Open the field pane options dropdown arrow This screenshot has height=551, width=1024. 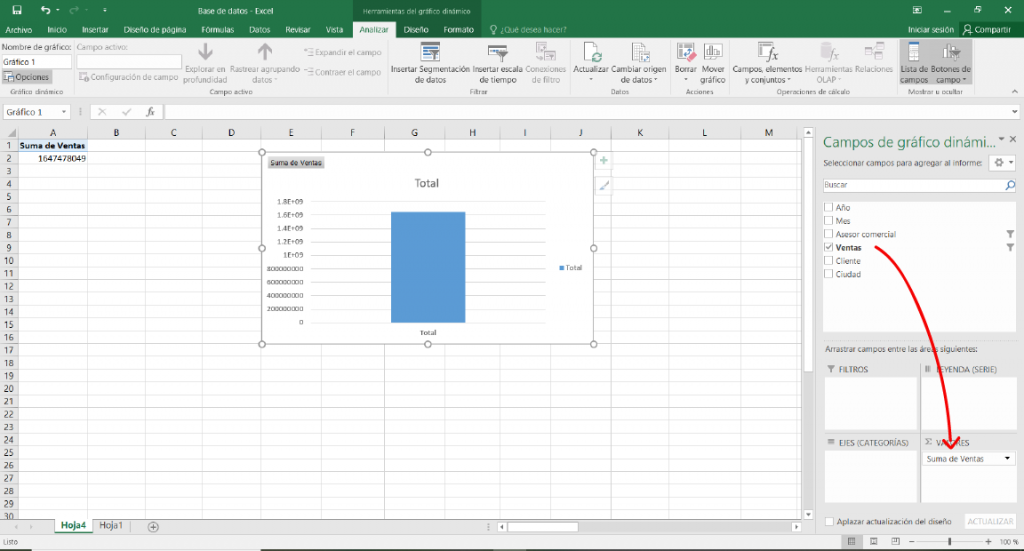click(1001, 139)
